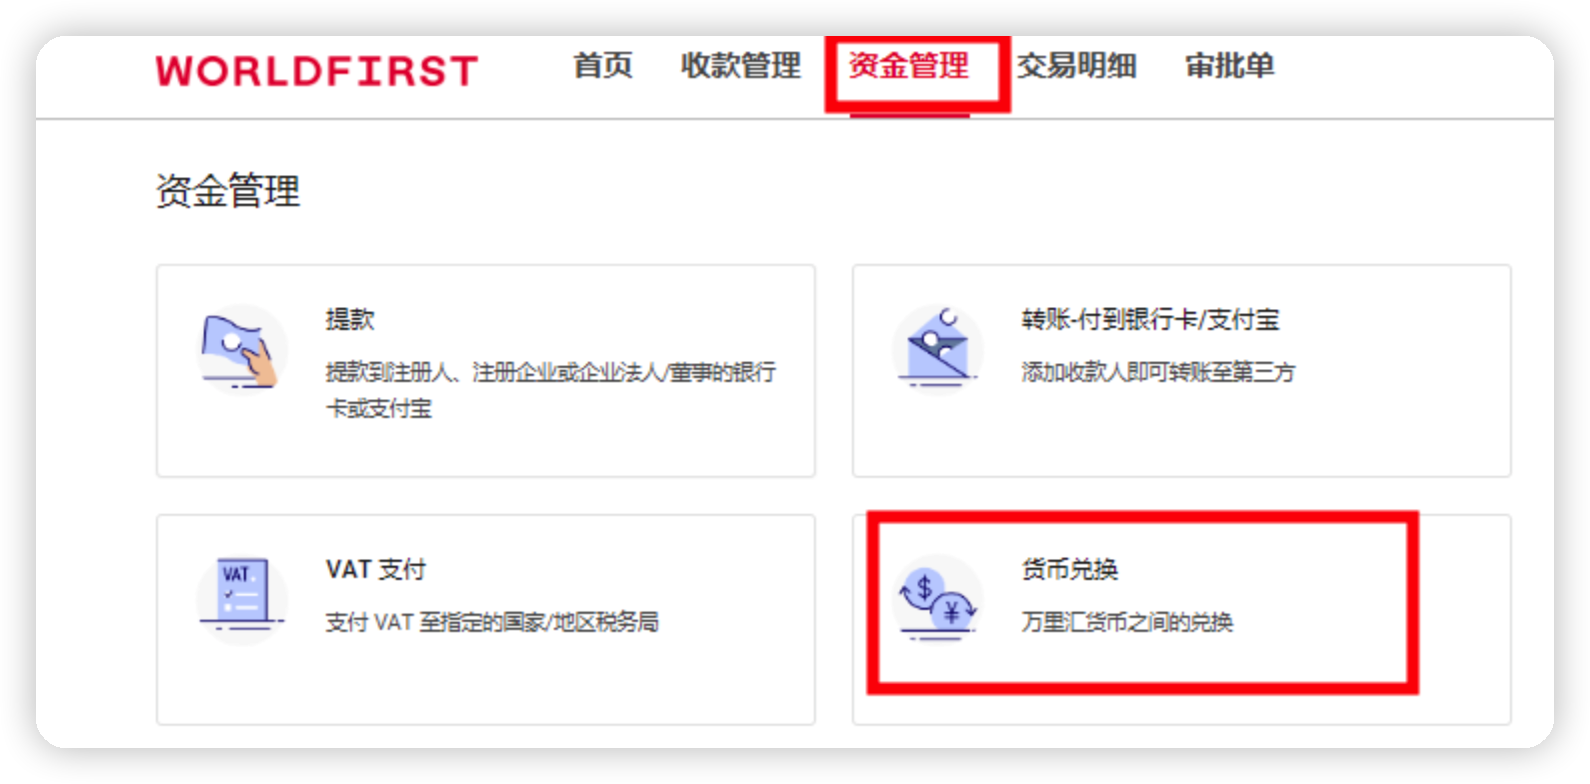Click the WORLDFIRST logo

317,71
